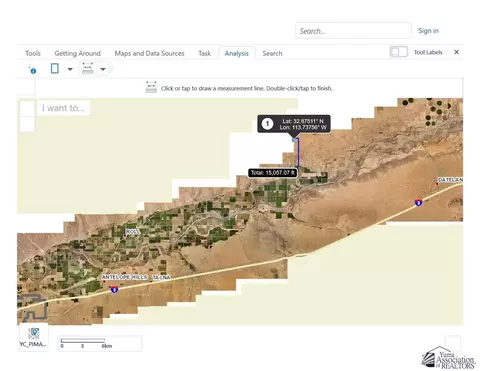Select the measure distance tool icon

tap(88, 68)
